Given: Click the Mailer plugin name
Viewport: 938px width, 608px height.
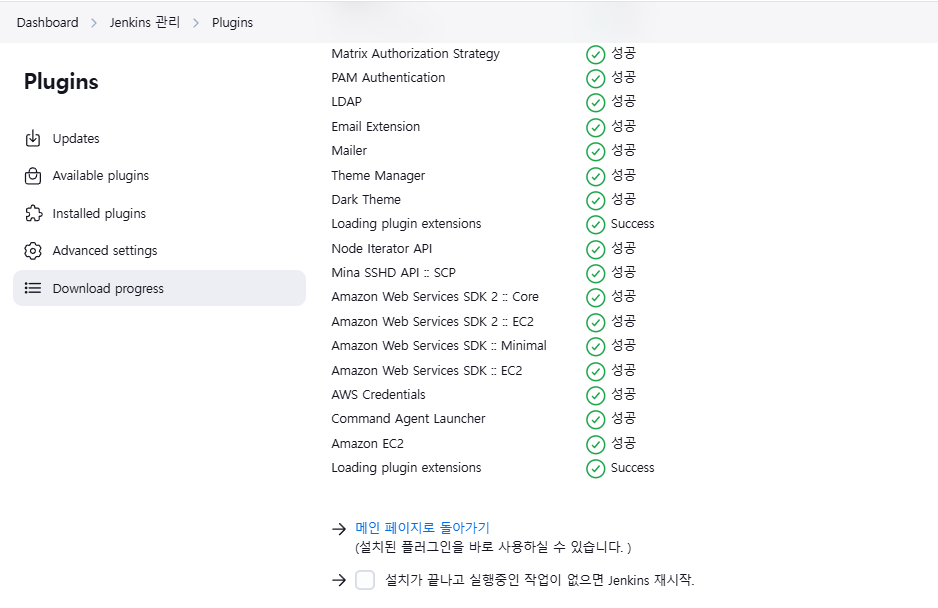Looking at the screenshot, I should tap(349, 151).
